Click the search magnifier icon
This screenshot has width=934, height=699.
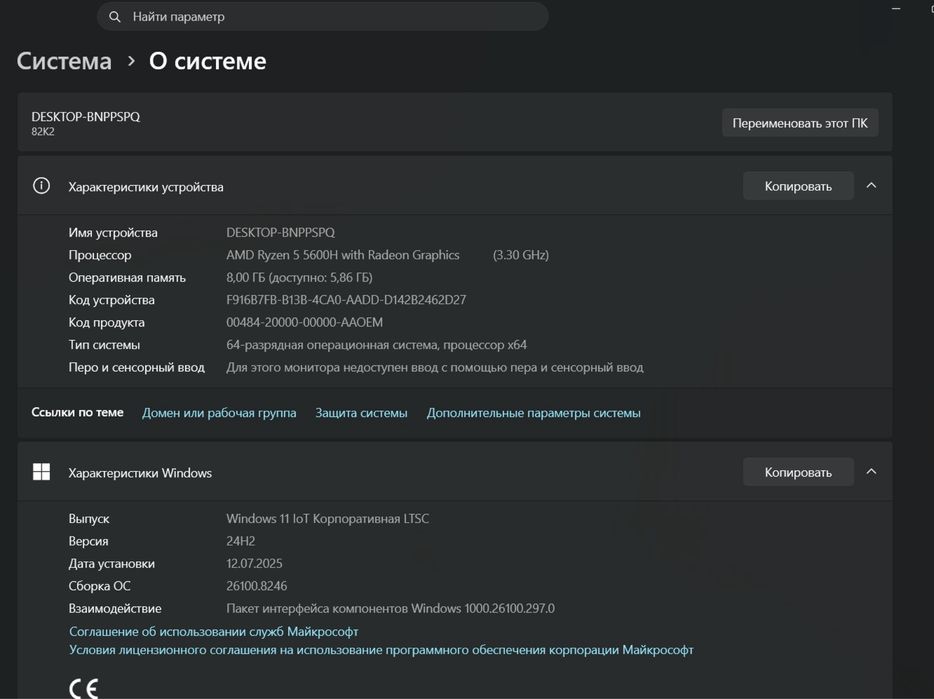coord(114,17)
